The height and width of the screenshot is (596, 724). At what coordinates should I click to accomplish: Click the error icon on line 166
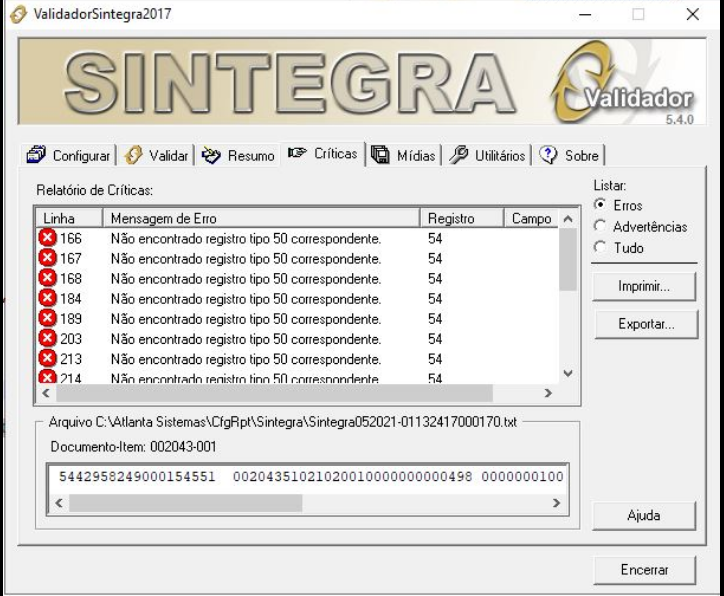tap(47, 238)
